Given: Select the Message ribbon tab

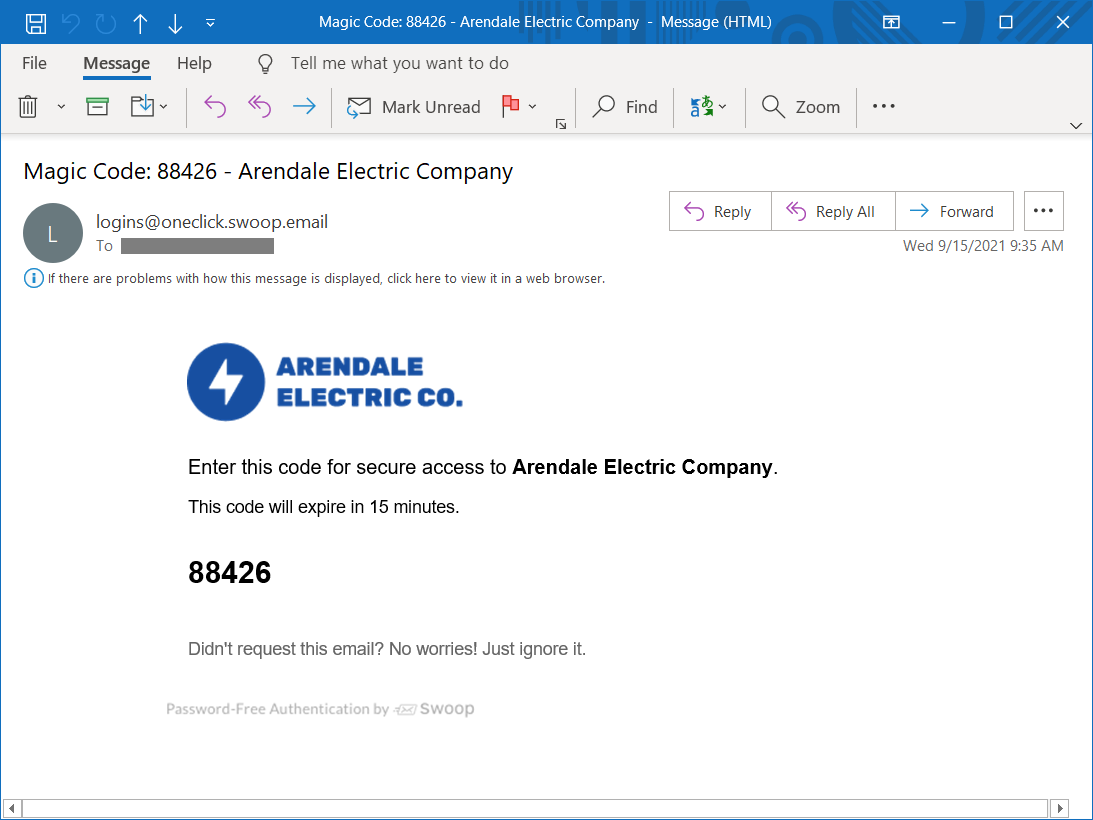Looking at the screenshot, I should 116,63.
